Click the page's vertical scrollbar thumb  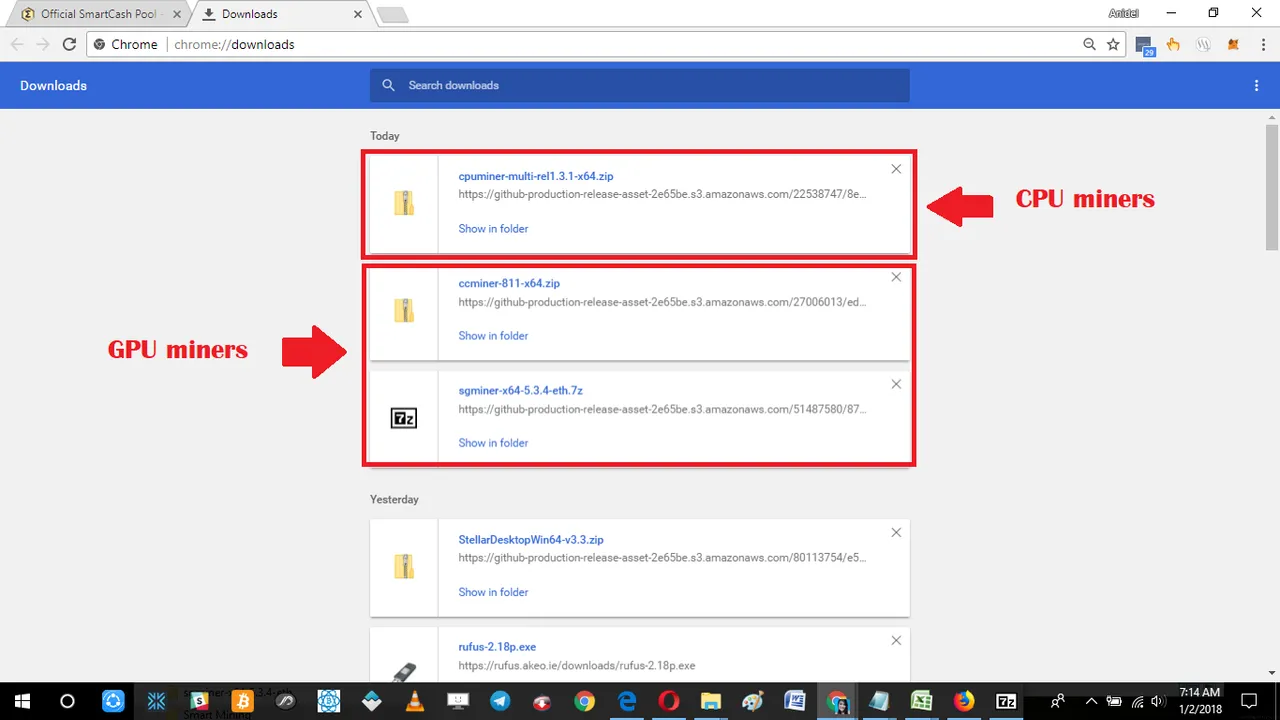click(x=1272, y=188)
